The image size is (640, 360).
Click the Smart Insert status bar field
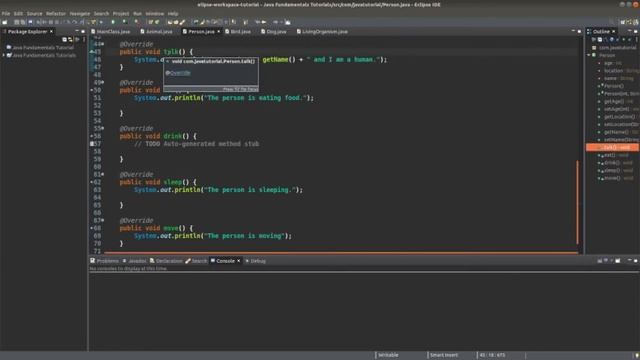[x=444, y=355]
